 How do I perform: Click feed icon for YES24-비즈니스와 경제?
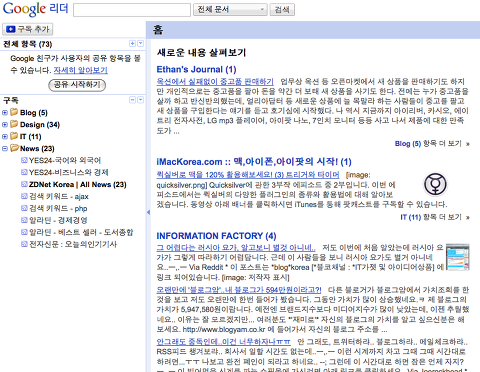click(x=24, y=172)
